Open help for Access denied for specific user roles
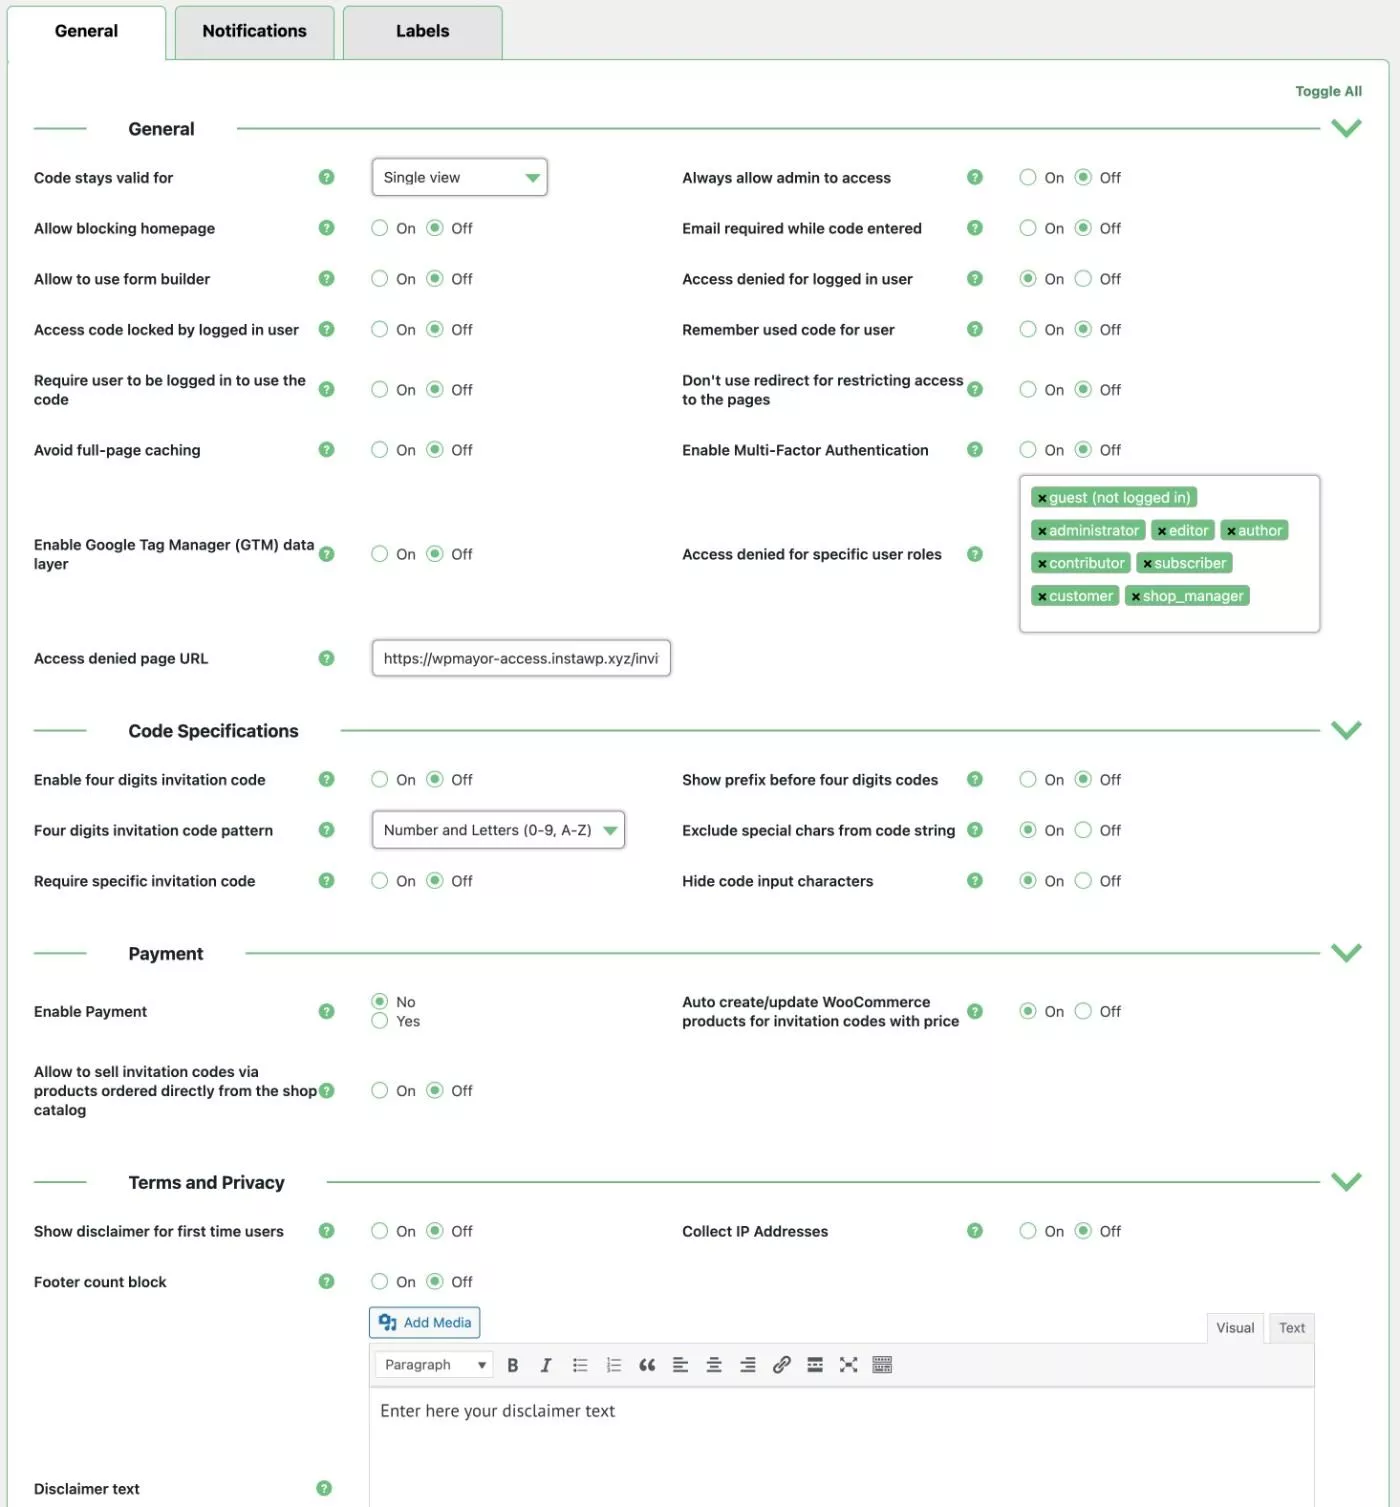This screenshot has width=1400, height=1507. (975, 554)
